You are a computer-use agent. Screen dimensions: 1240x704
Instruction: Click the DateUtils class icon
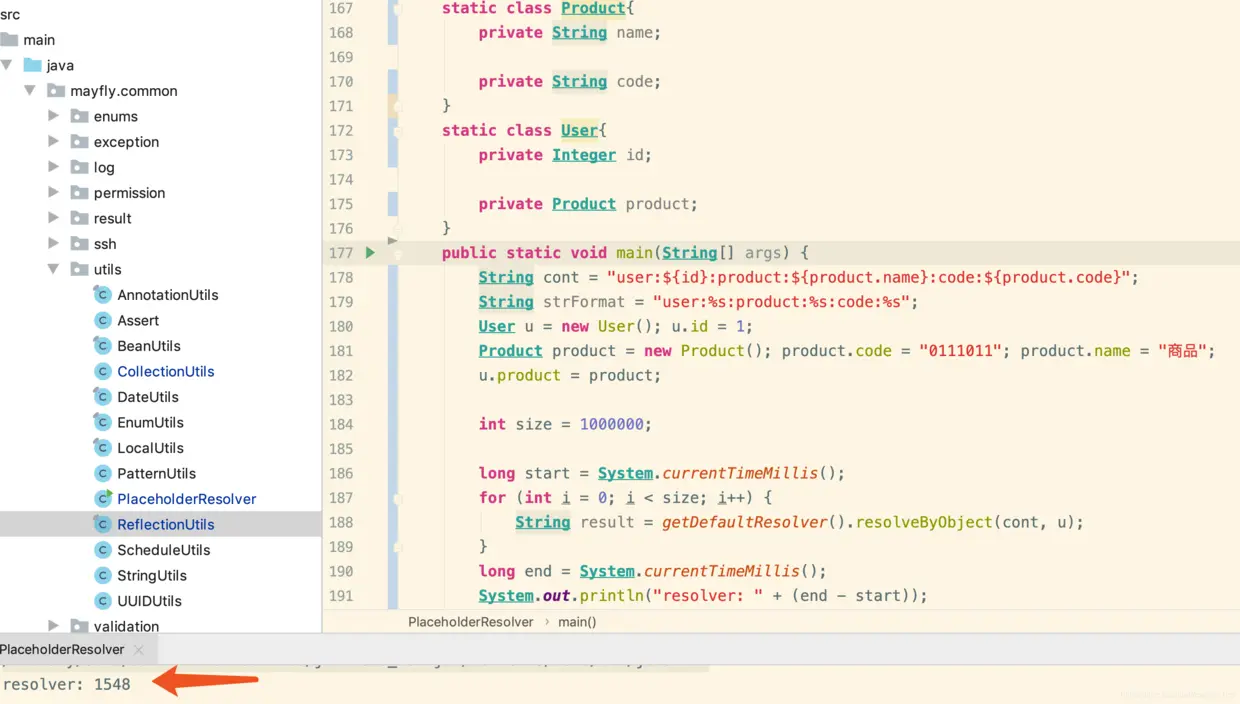click(102, 397)
